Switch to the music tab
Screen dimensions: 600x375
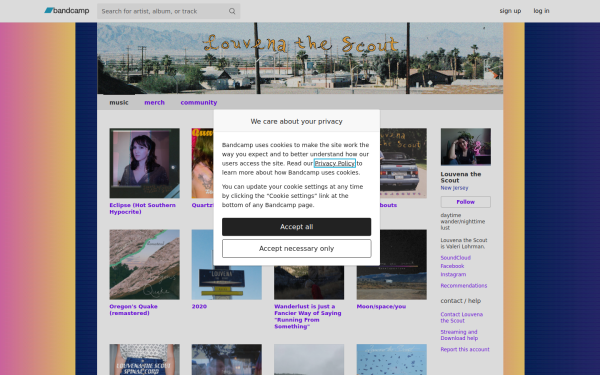click(x=119, y=103)
